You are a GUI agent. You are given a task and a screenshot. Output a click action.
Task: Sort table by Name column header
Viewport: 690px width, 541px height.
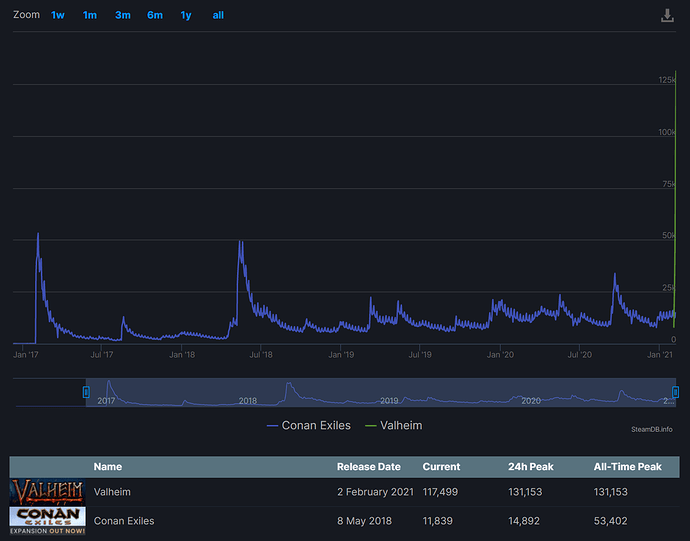108,467
